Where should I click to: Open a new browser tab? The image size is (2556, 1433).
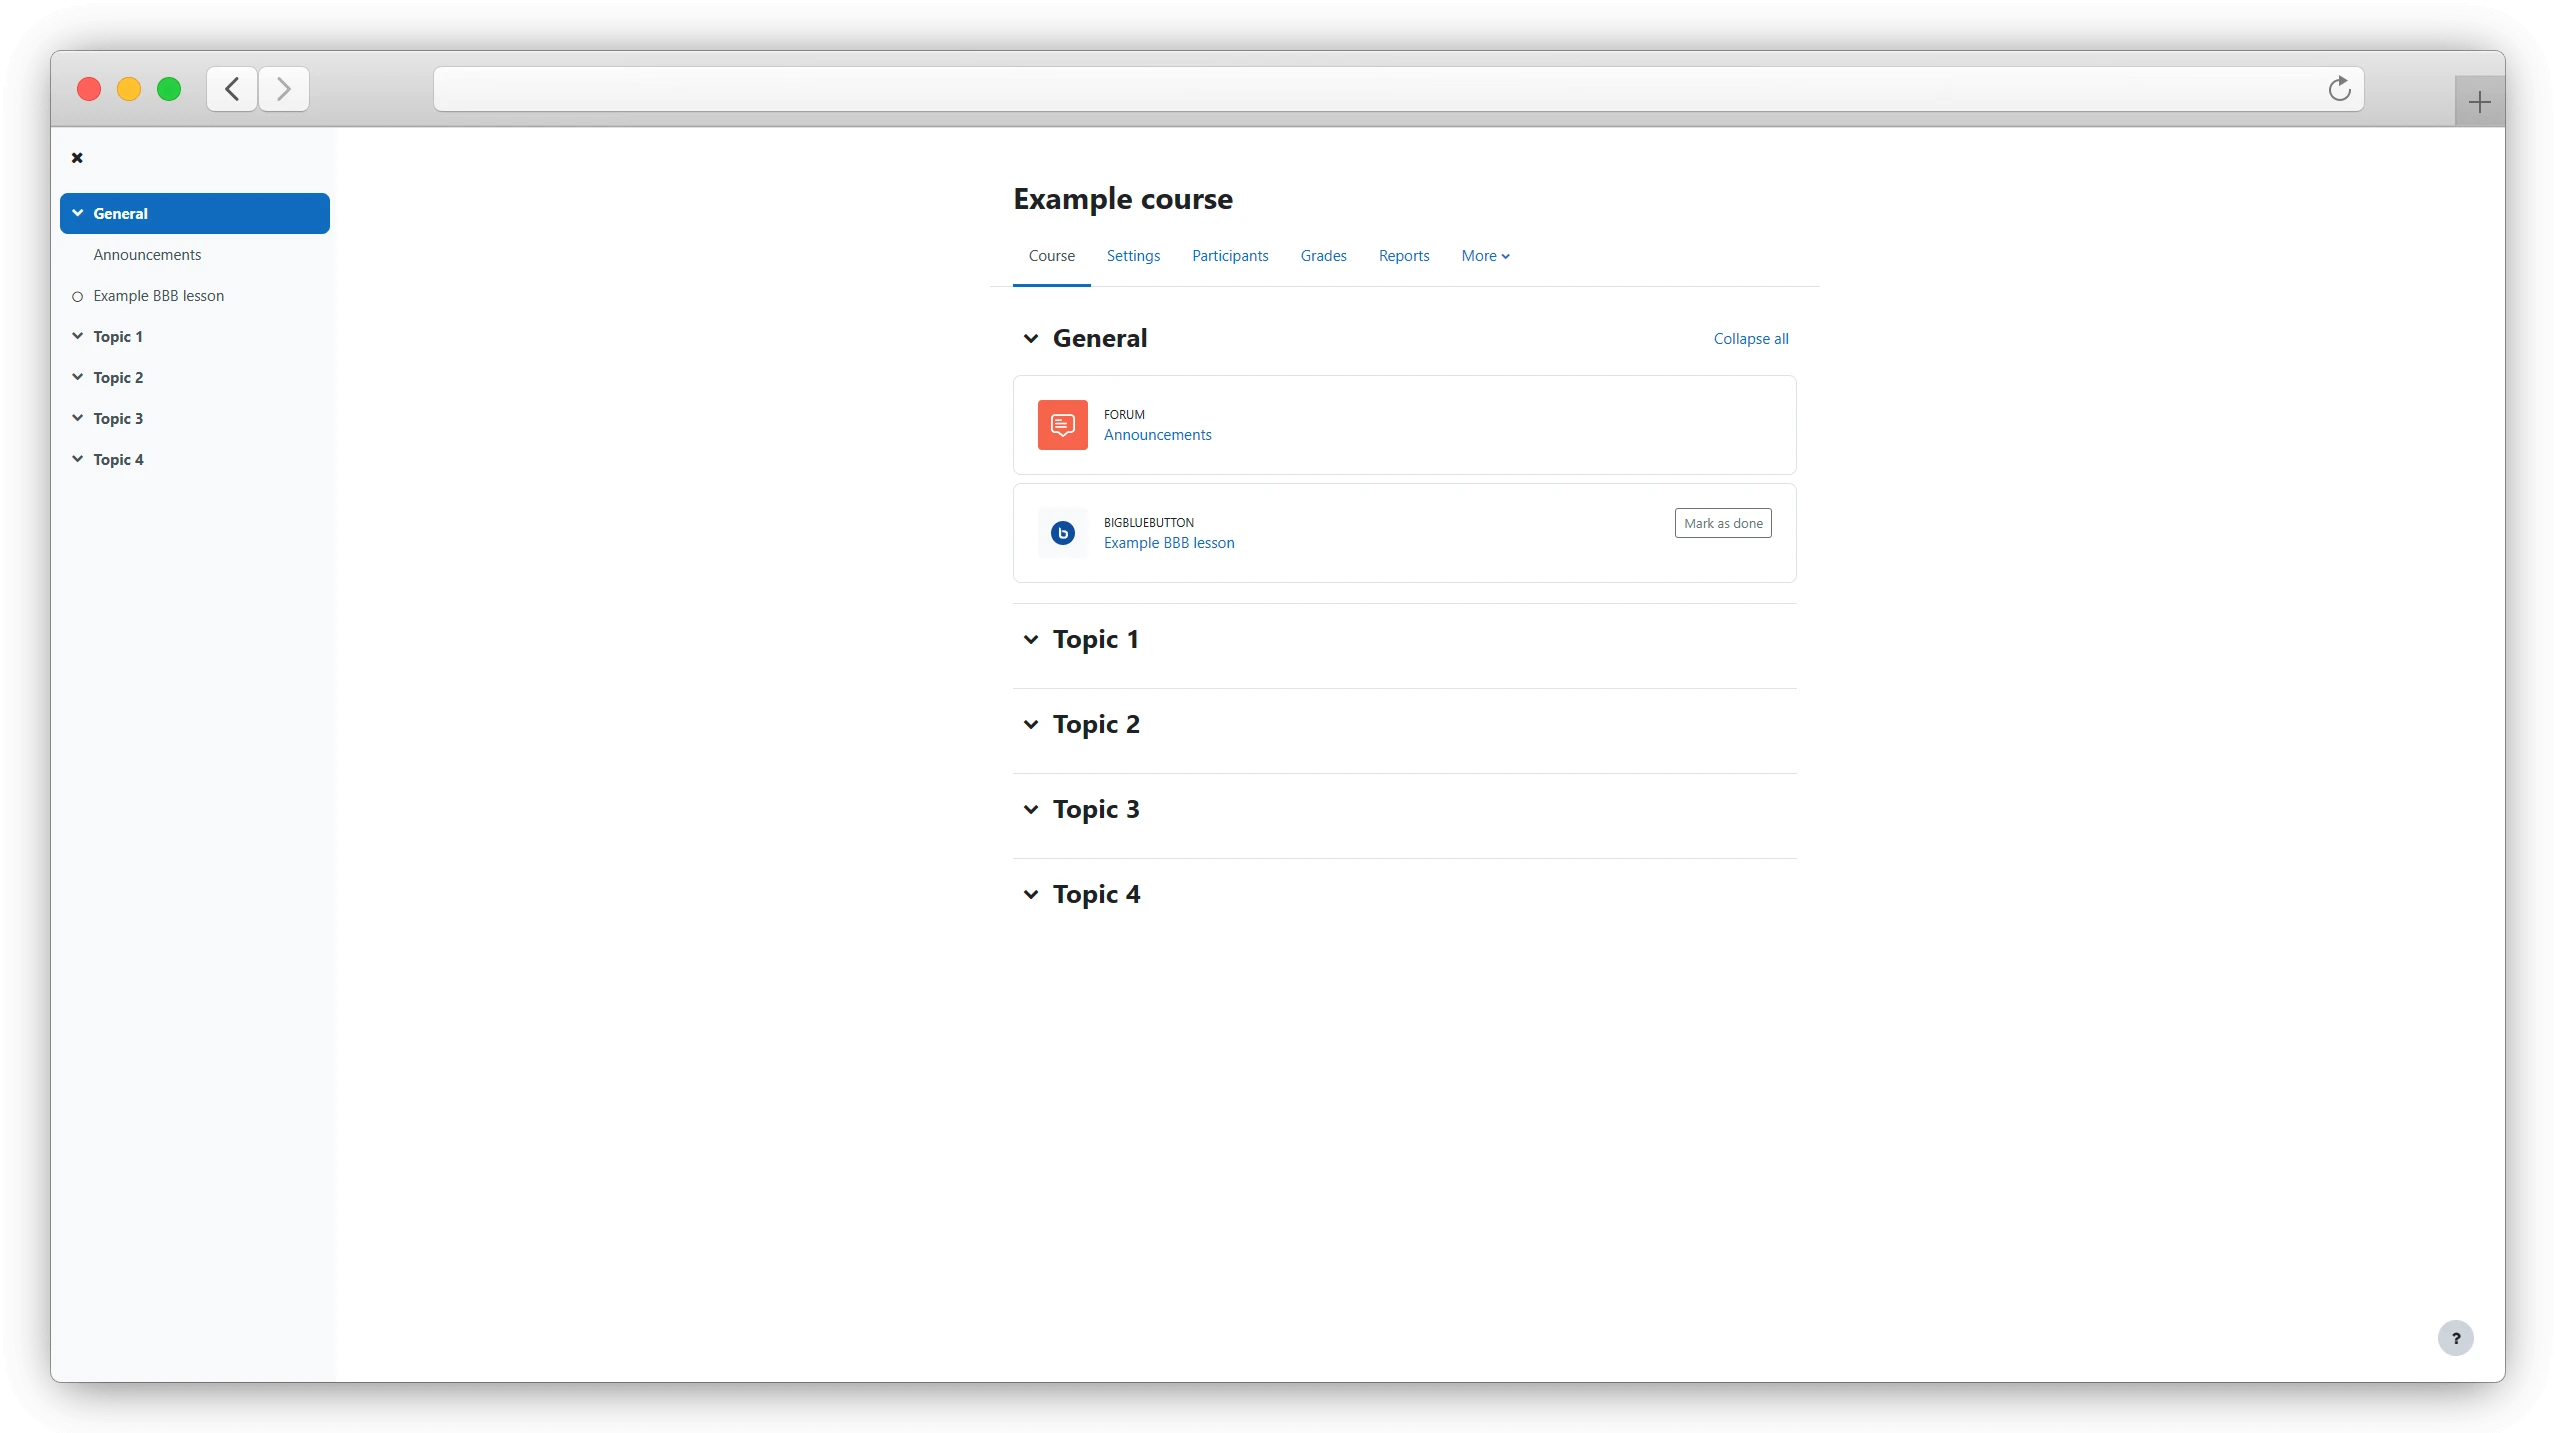coord(2479,100)
